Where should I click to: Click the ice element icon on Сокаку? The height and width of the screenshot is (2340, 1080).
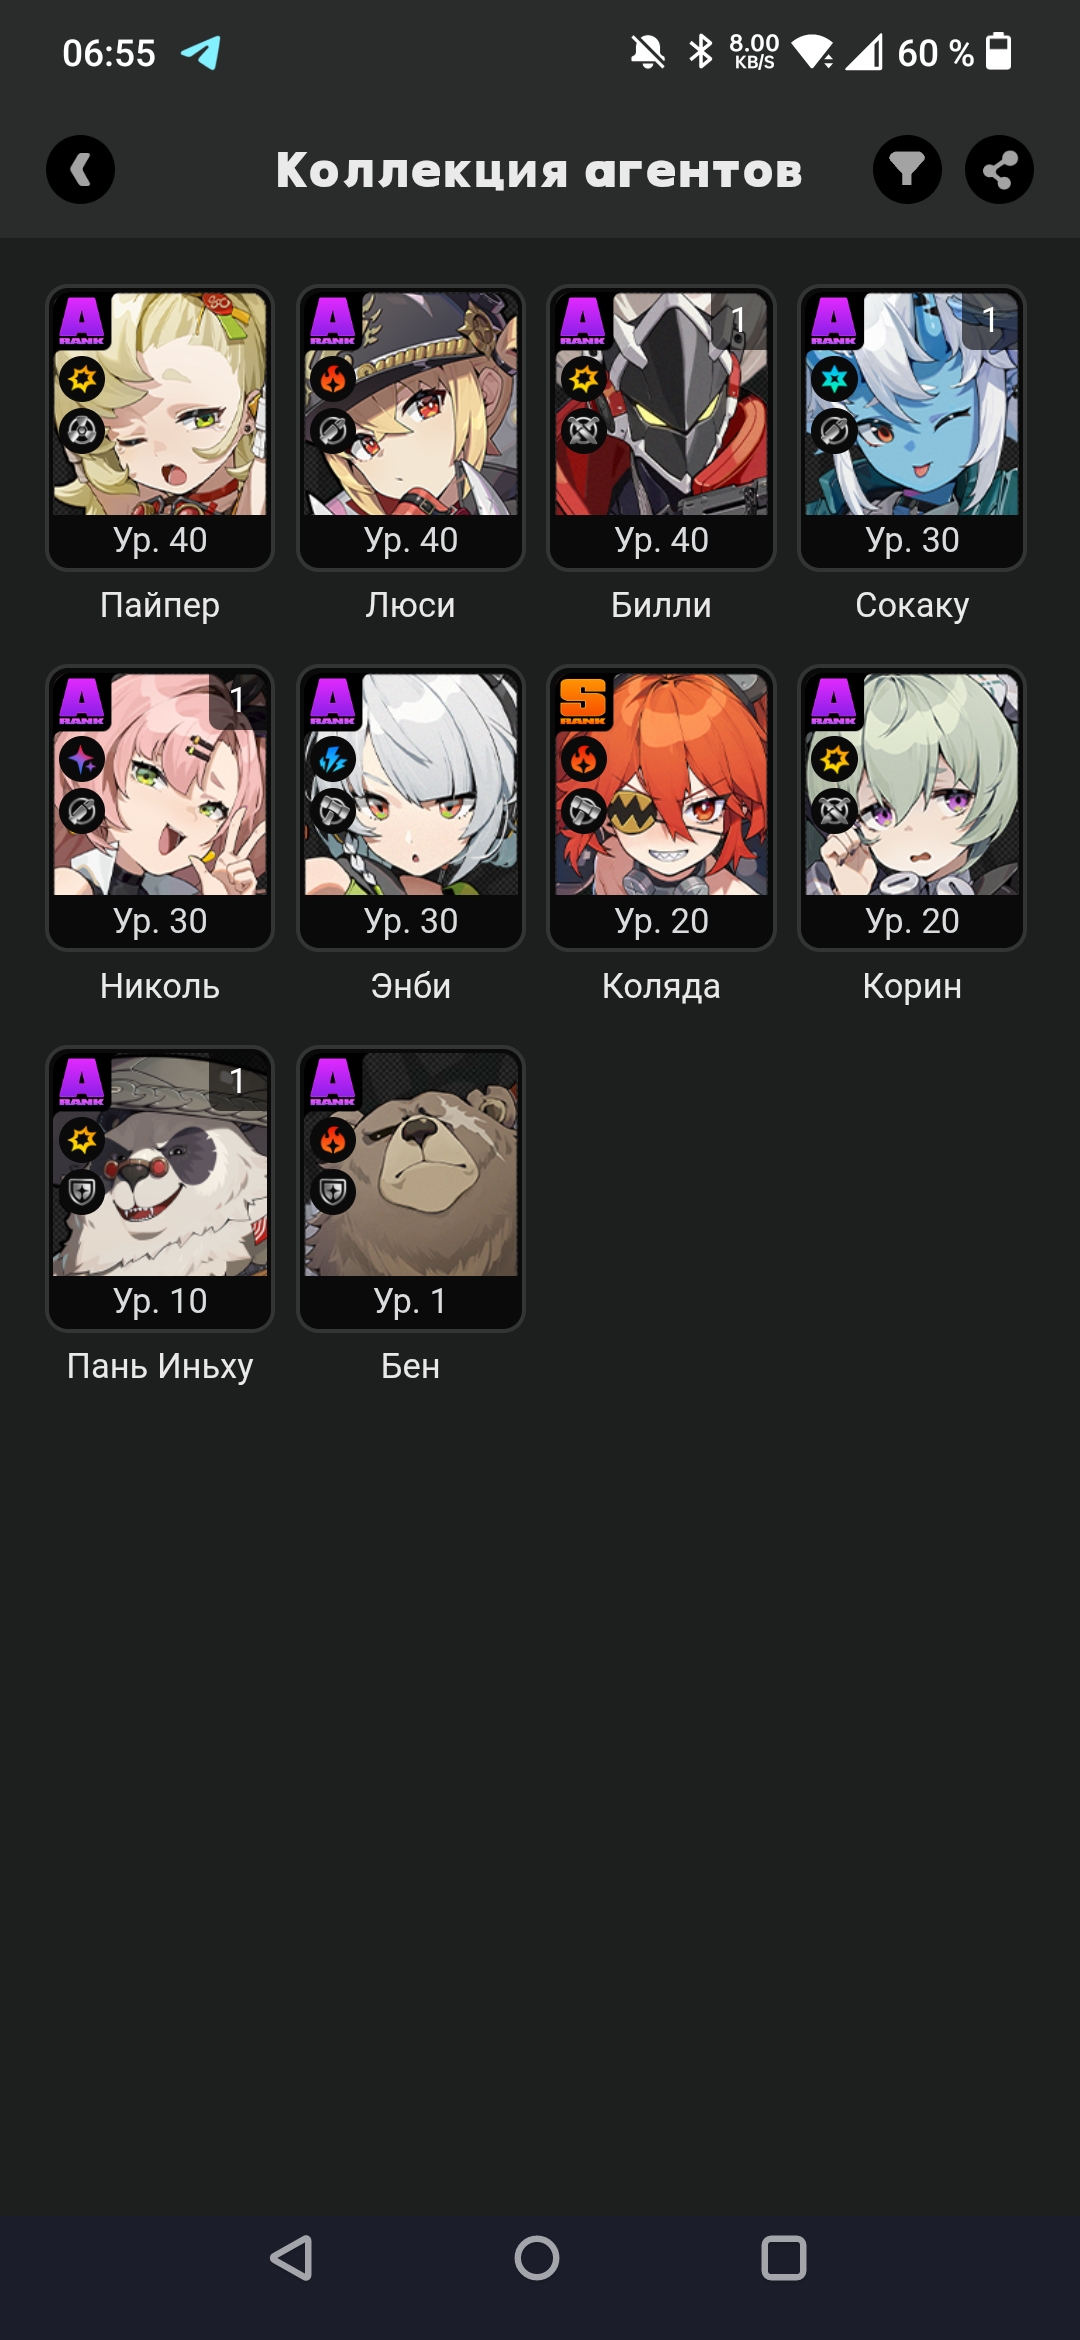834,379
